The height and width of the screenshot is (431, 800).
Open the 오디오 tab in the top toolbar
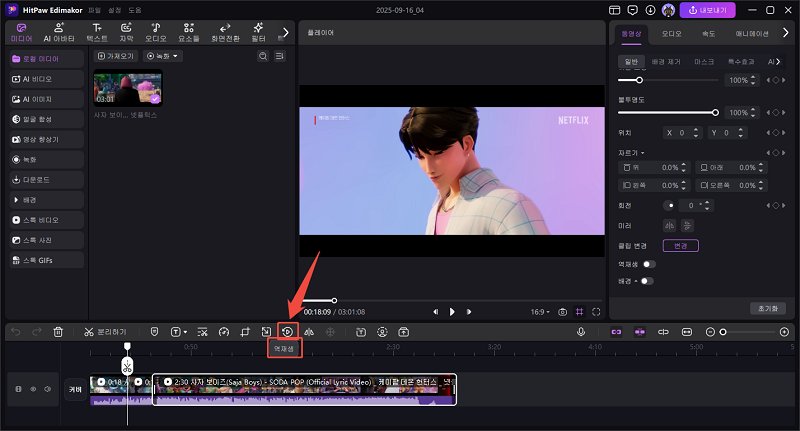point(156,33)
